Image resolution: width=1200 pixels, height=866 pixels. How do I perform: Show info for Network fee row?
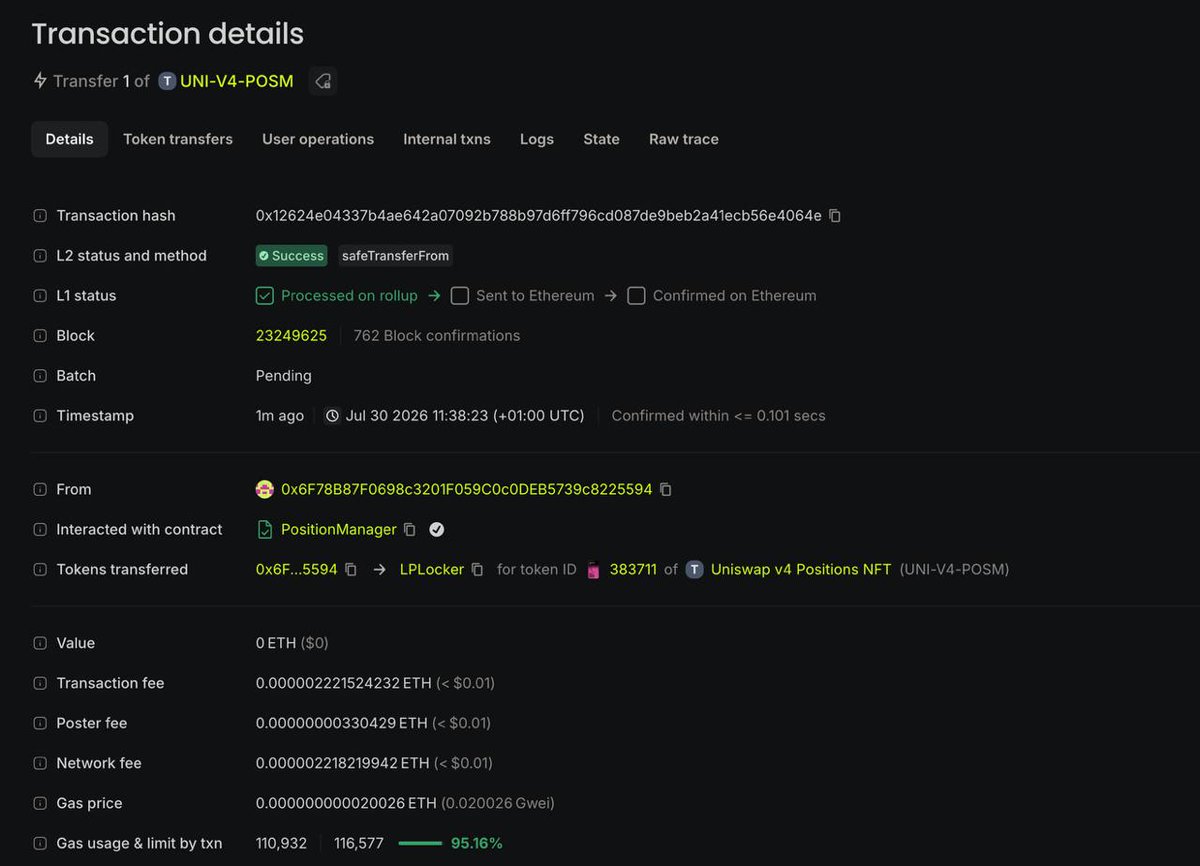coord(40,764)
